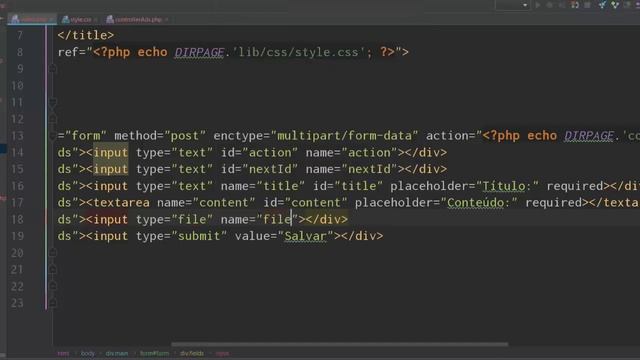Collapse the form fold marker at line 13
The image size is (640, 360).
[53, 136]
